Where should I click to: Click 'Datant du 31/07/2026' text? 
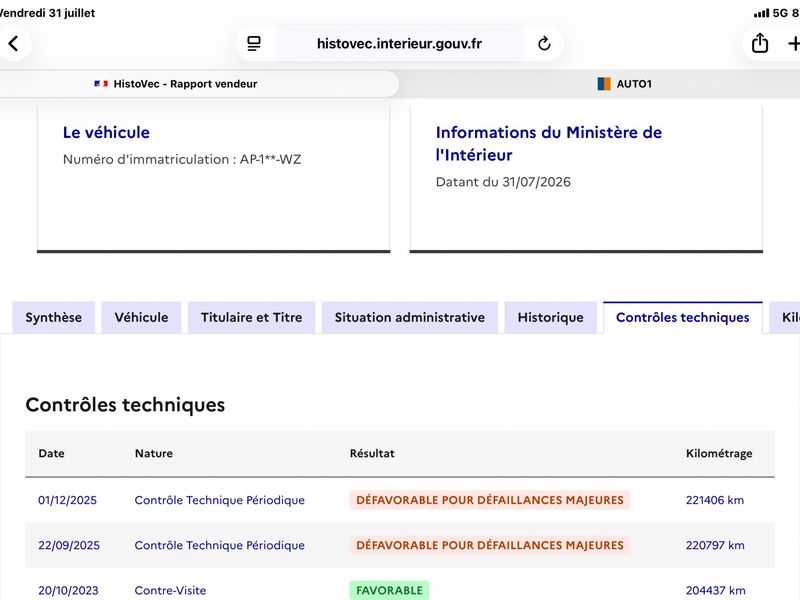coord(503,182)
